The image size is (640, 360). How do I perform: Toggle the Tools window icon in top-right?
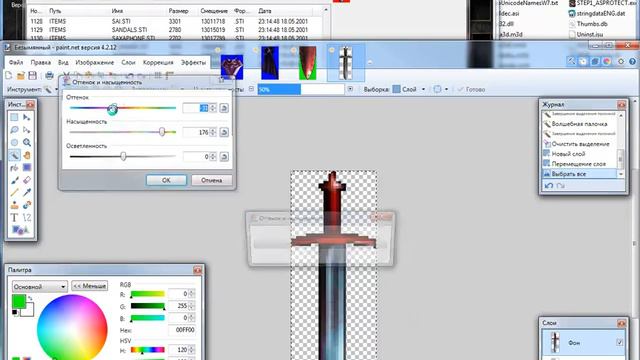[571, 62]
